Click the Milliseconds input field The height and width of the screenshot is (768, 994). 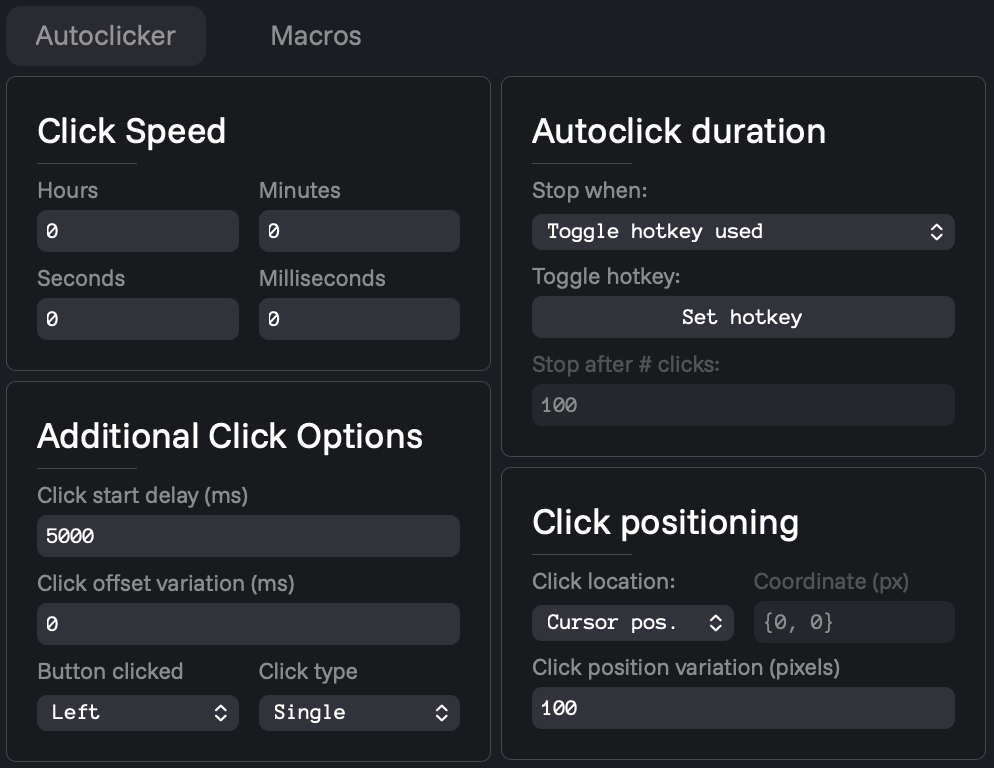coord(359,319)
